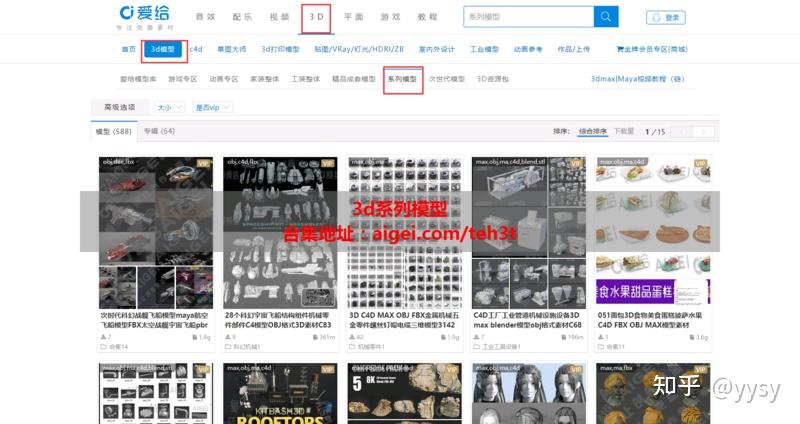Click the 登录 login button
800x424 pixels.
point(665,17)
